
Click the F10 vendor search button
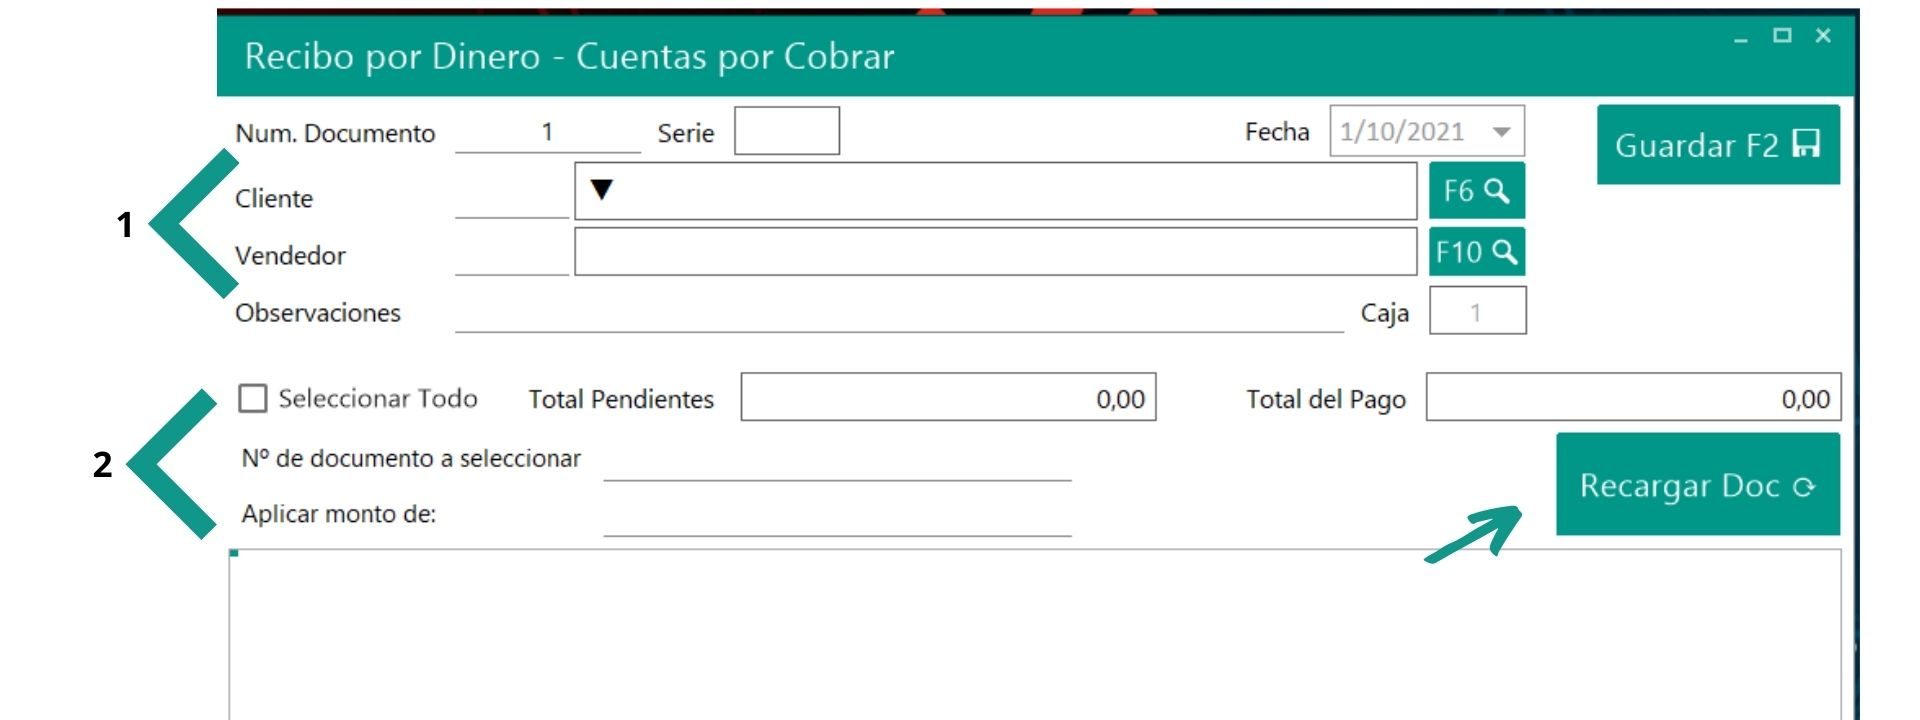[1476, 251]
